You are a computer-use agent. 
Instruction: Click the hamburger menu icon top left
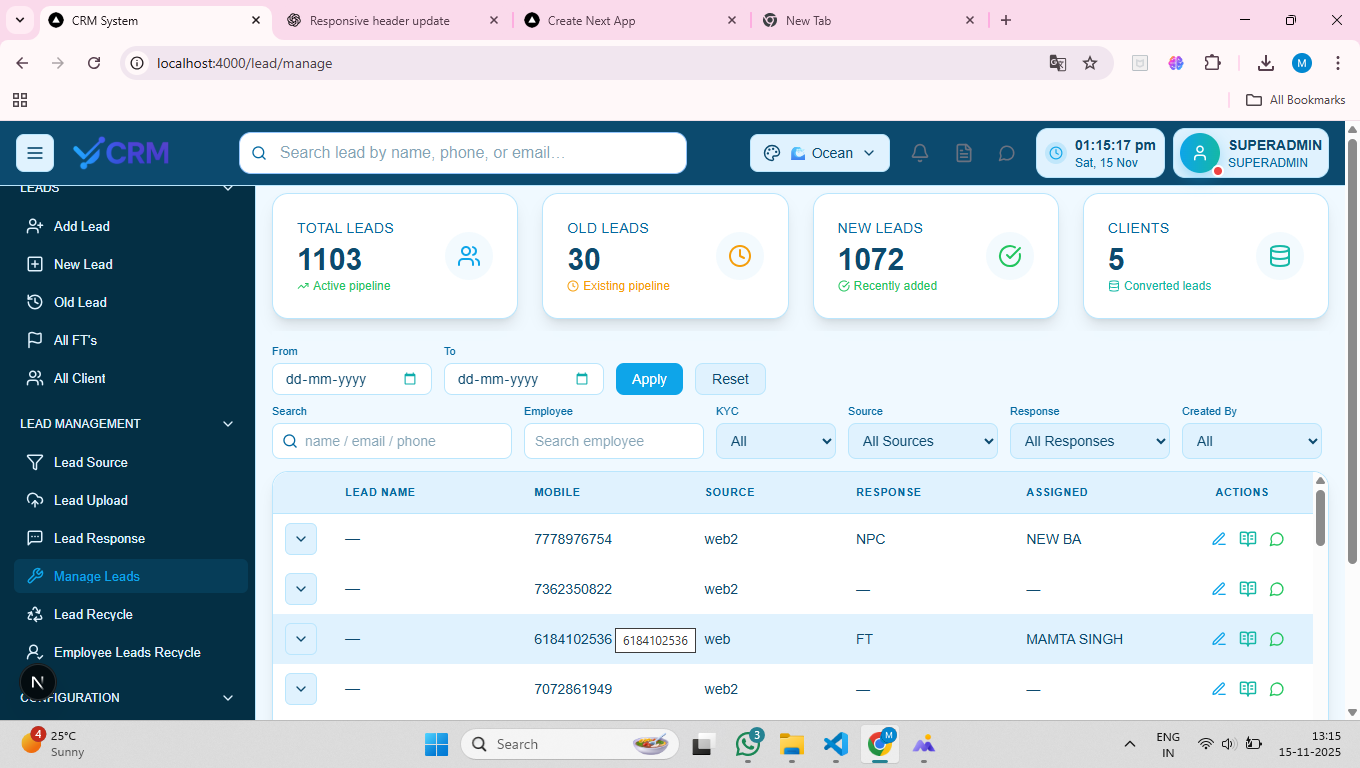click(x=35, y=152)
